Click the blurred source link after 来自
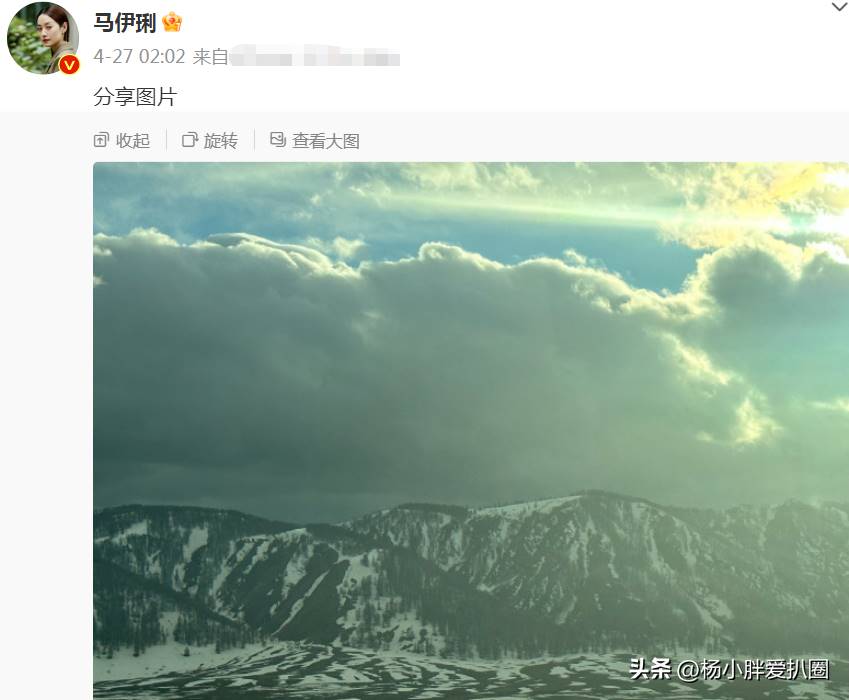The height and width of the screenshot is (700, 849). click(315, 56)
